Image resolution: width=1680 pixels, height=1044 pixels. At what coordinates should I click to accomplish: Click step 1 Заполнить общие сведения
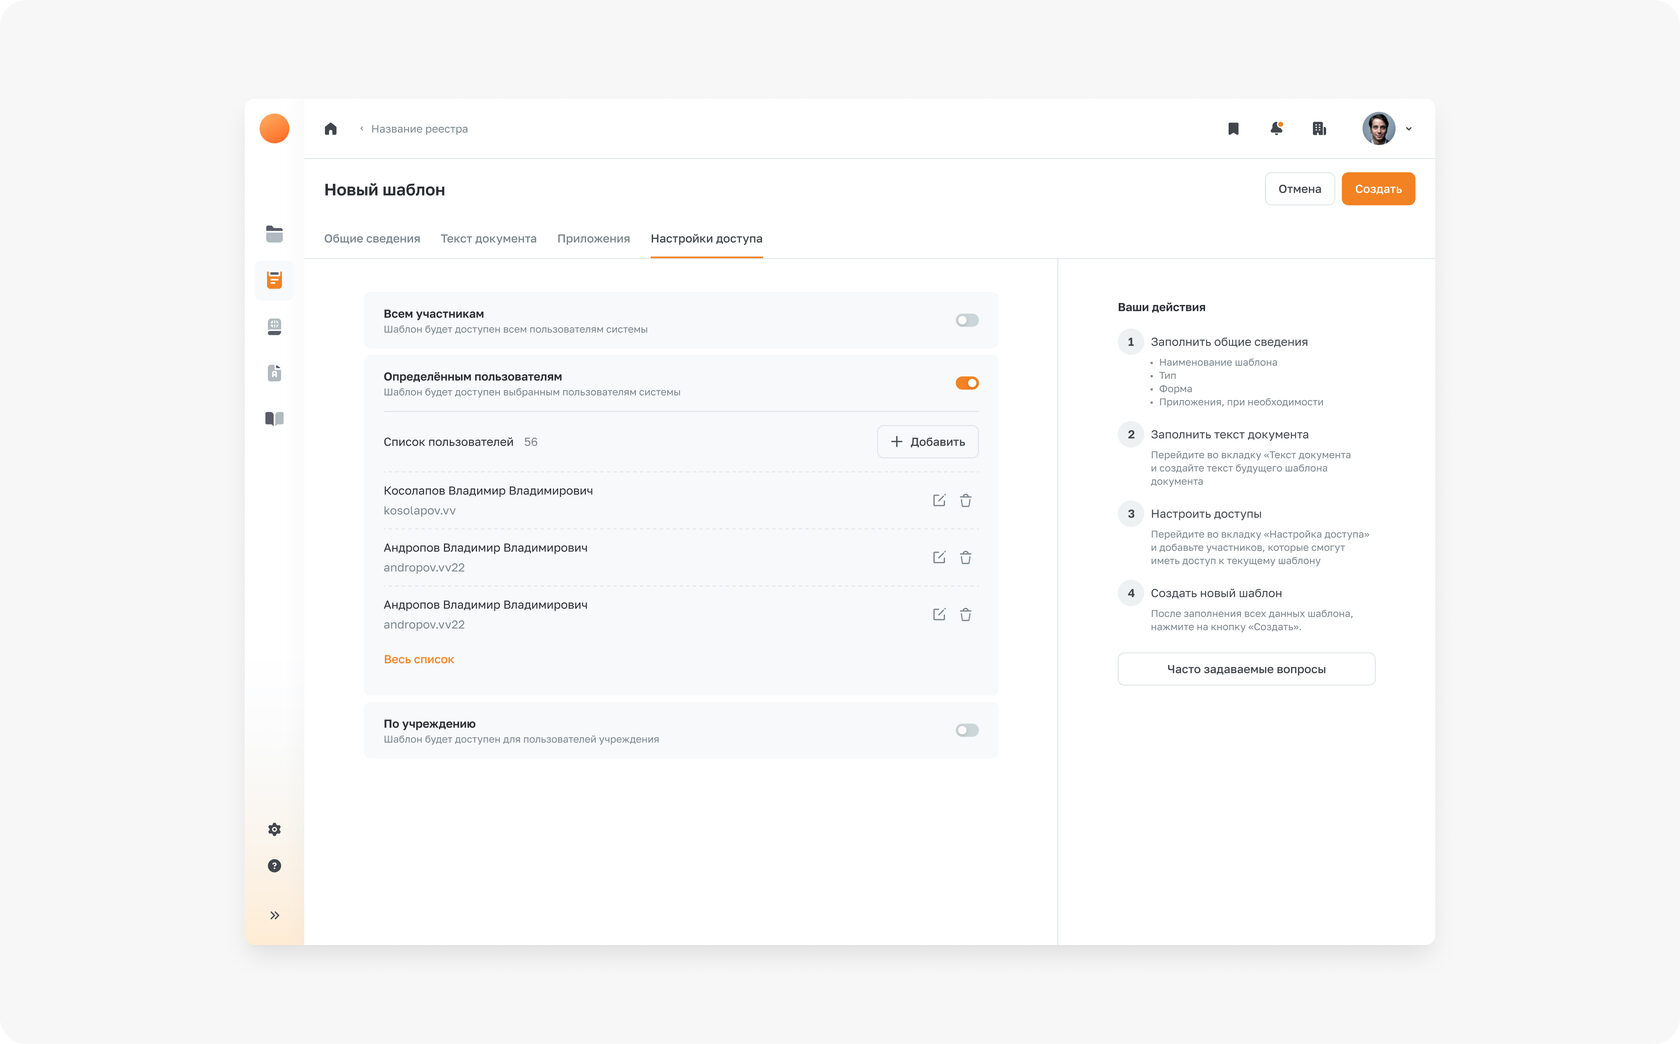coord(1229,342)
